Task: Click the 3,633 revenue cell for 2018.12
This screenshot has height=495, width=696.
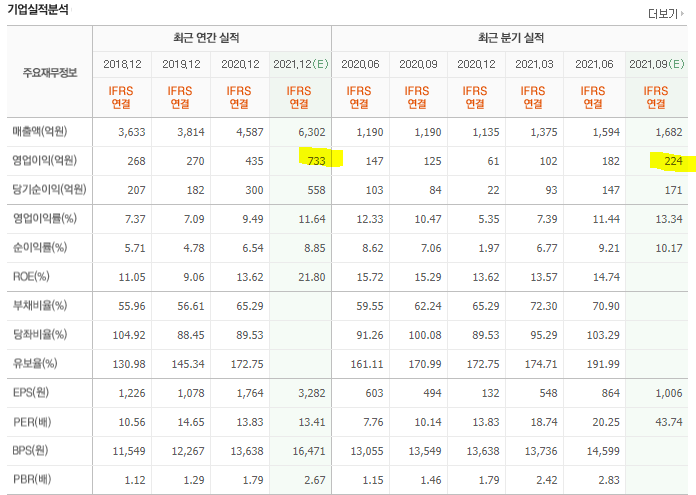Action: (131, 132)
